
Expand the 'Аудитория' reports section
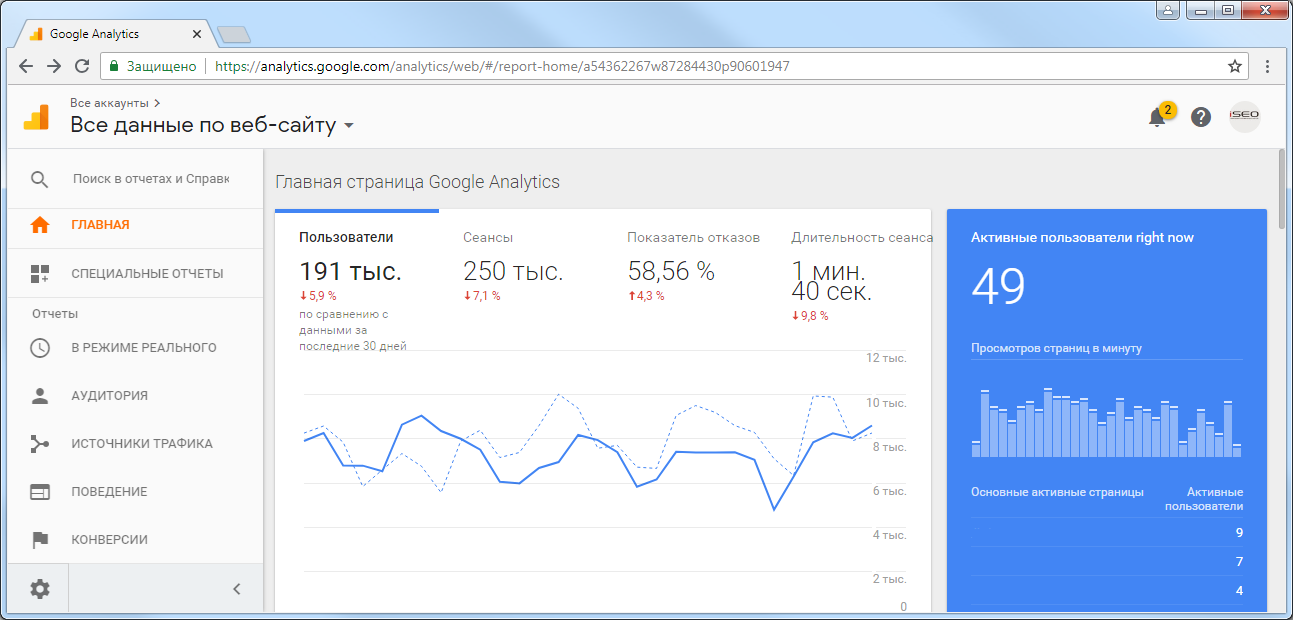109,396
